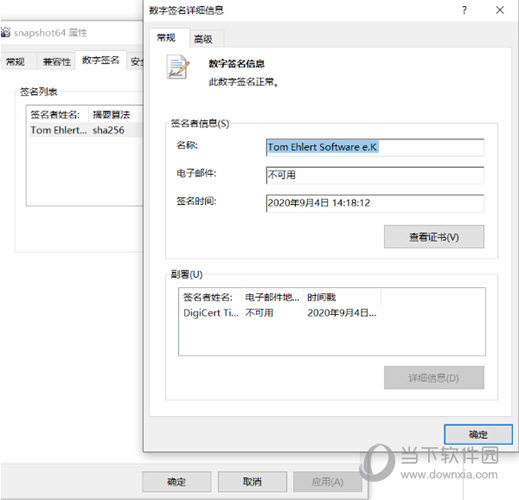Open the partially hidden 安全 tab
The width and height of the screenshot is (519, 500).
(136, 62)
